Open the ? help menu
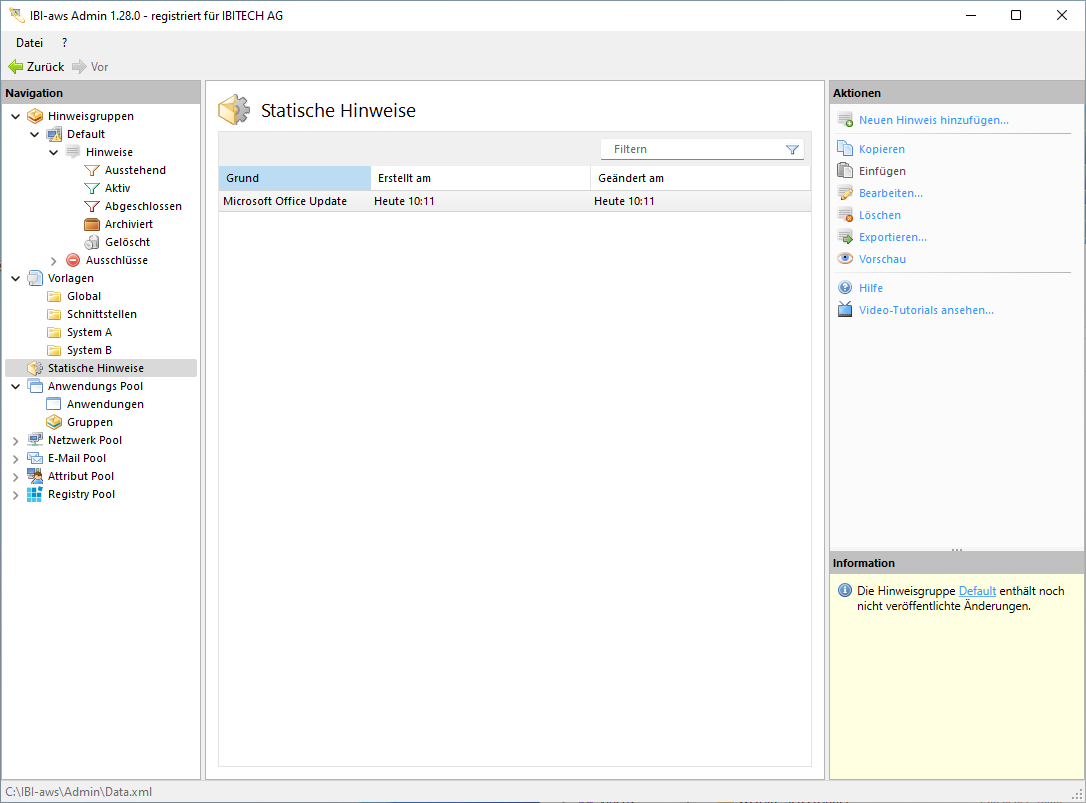This screenshot has width=1086, height=803. pos(65,43)
